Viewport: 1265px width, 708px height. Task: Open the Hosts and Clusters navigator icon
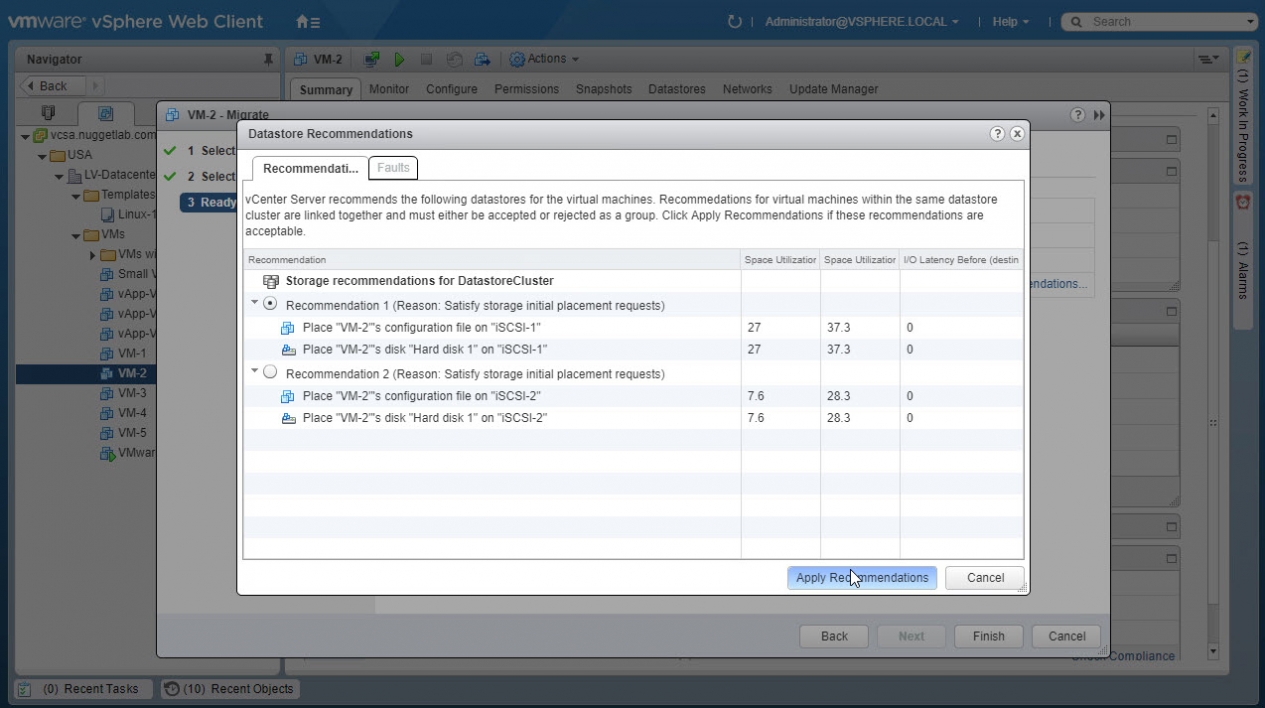[x=48, y=113]
